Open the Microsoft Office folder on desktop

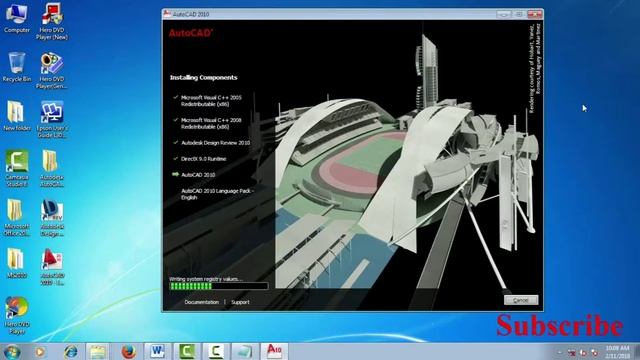pos(17,218)
